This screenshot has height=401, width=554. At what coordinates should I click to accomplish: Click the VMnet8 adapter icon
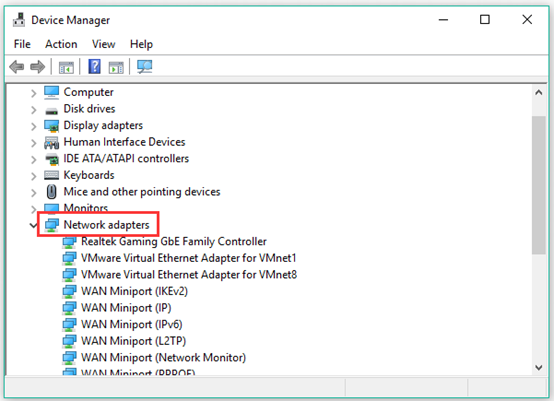[x=69, y=275]
